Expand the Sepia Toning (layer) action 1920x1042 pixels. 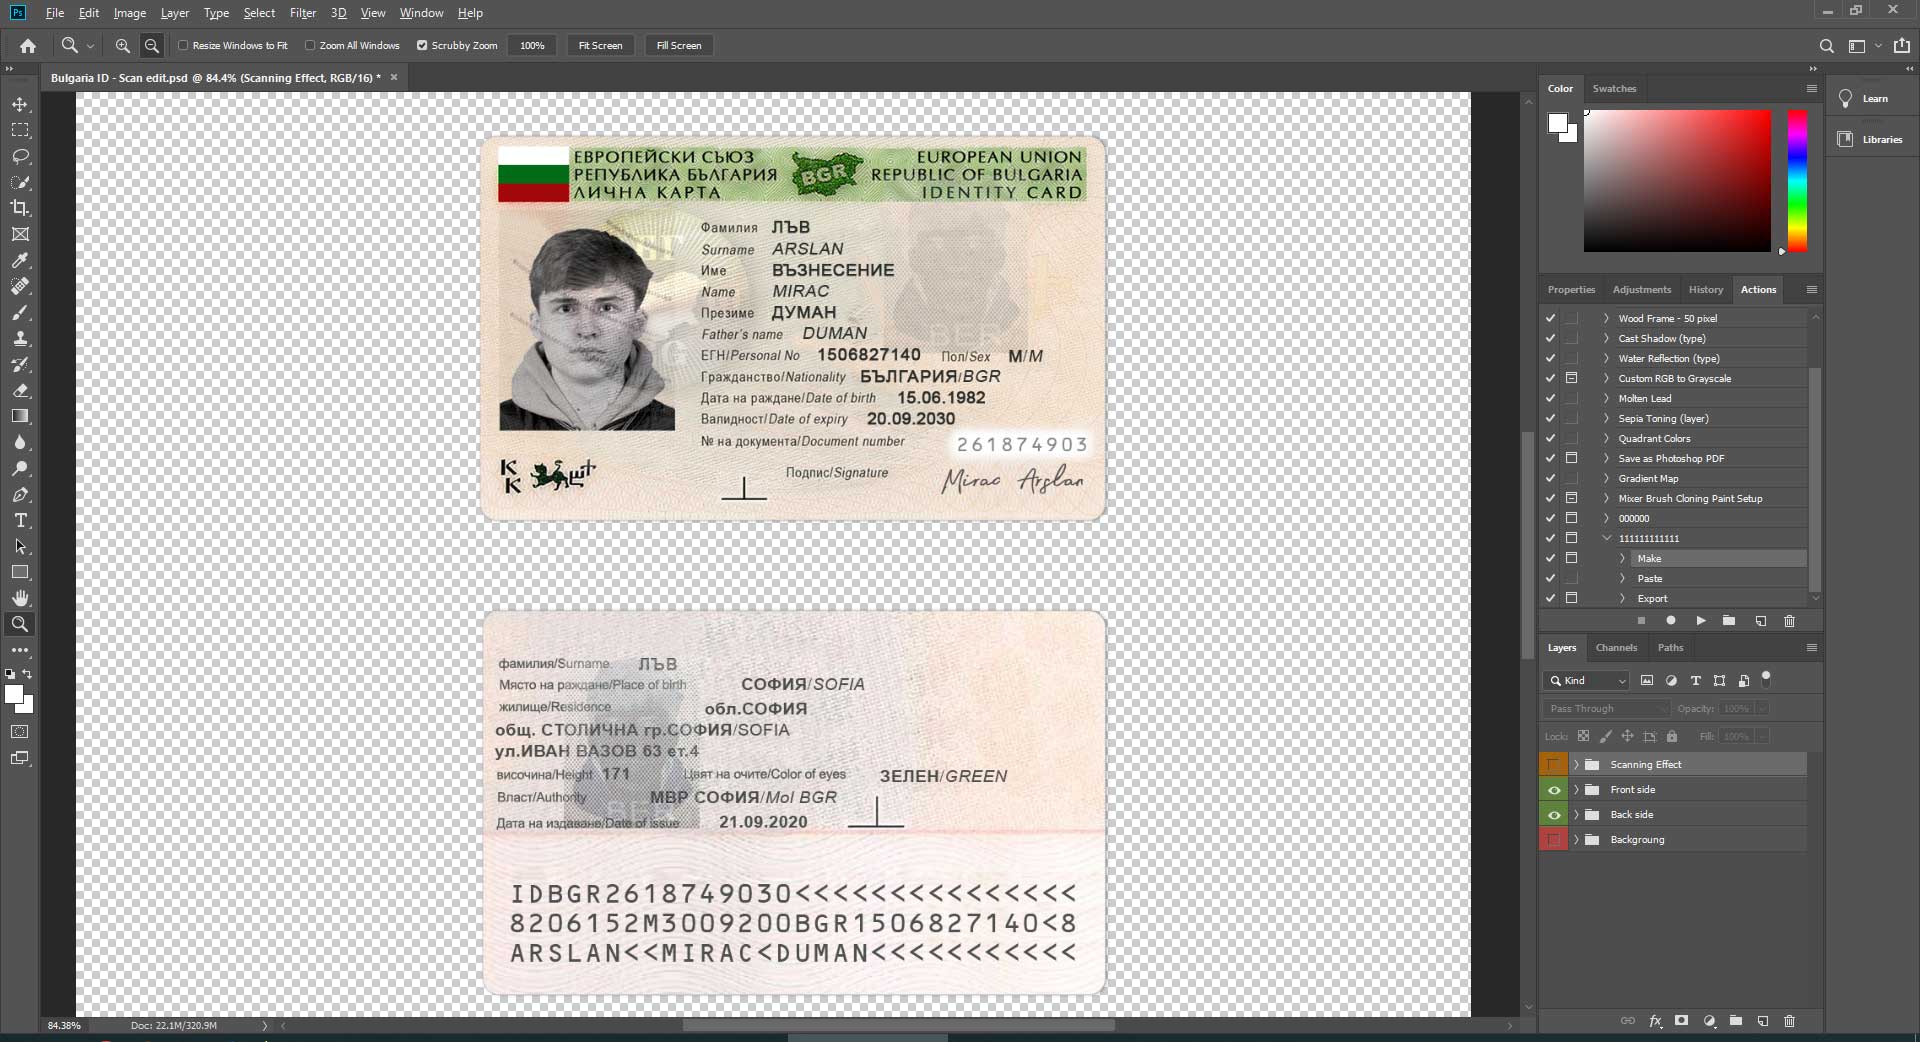(x=1606, y=419)
